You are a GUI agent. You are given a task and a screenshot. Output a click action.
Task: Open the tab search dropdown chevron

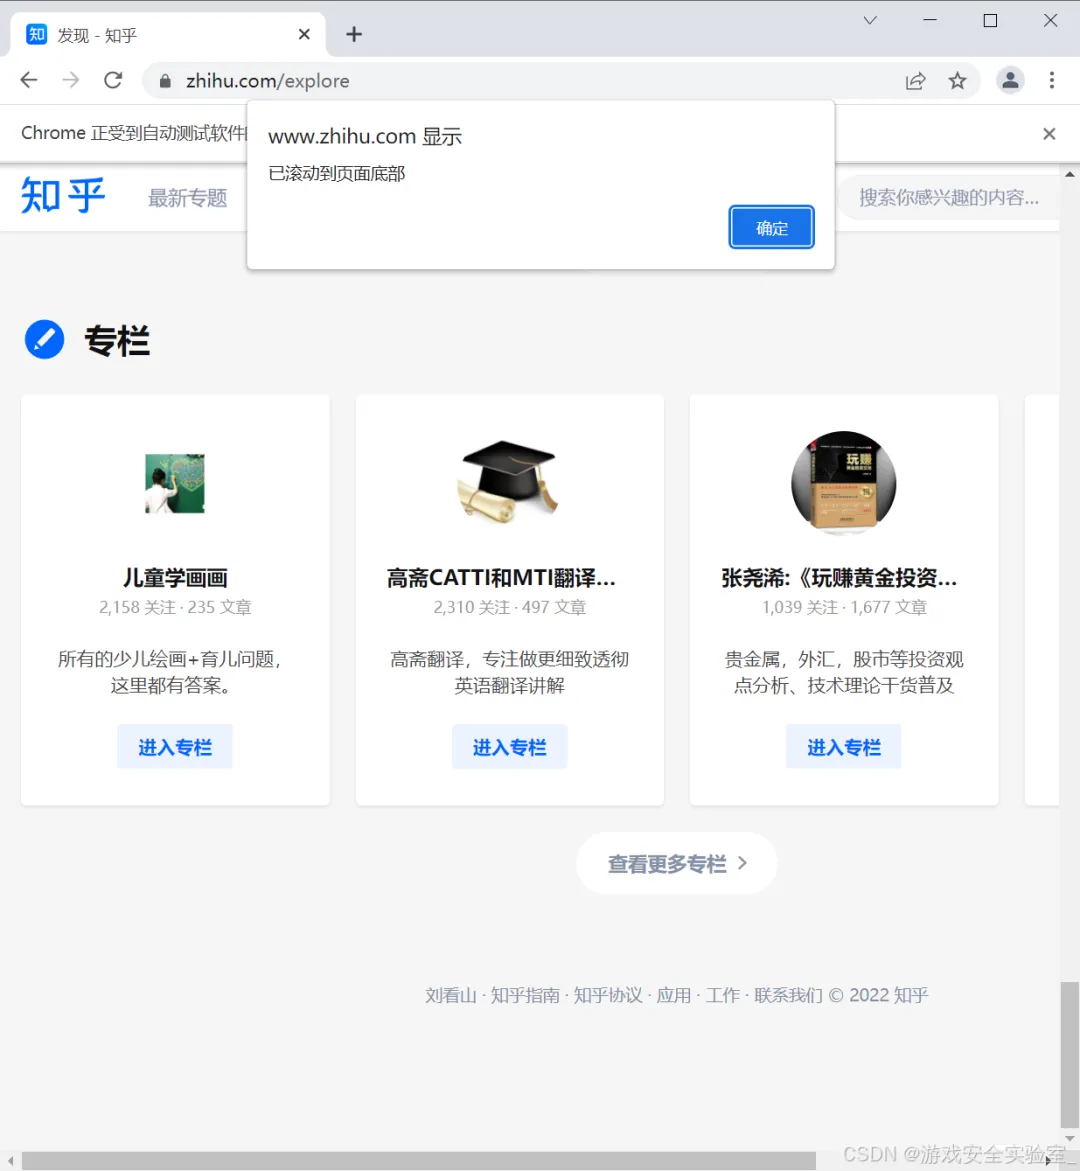[x=869, y=21]
